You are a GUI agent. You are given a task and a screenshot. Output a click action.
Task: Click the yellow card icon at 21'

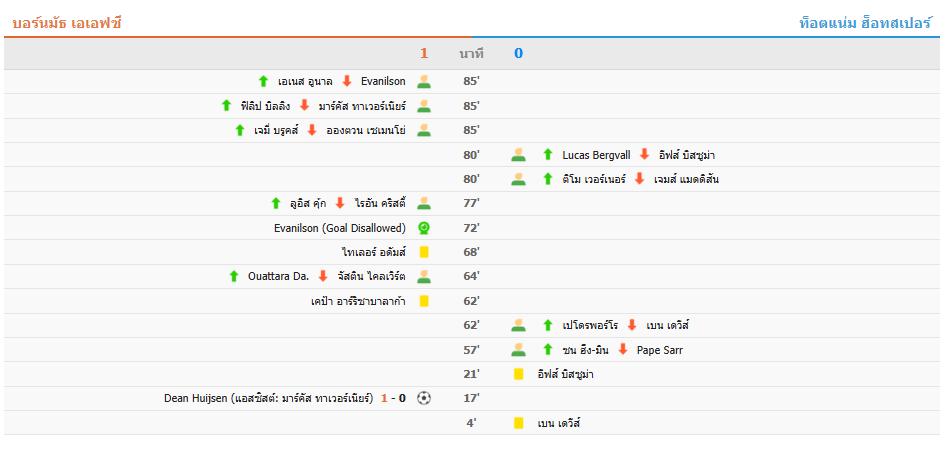(518, 374)
